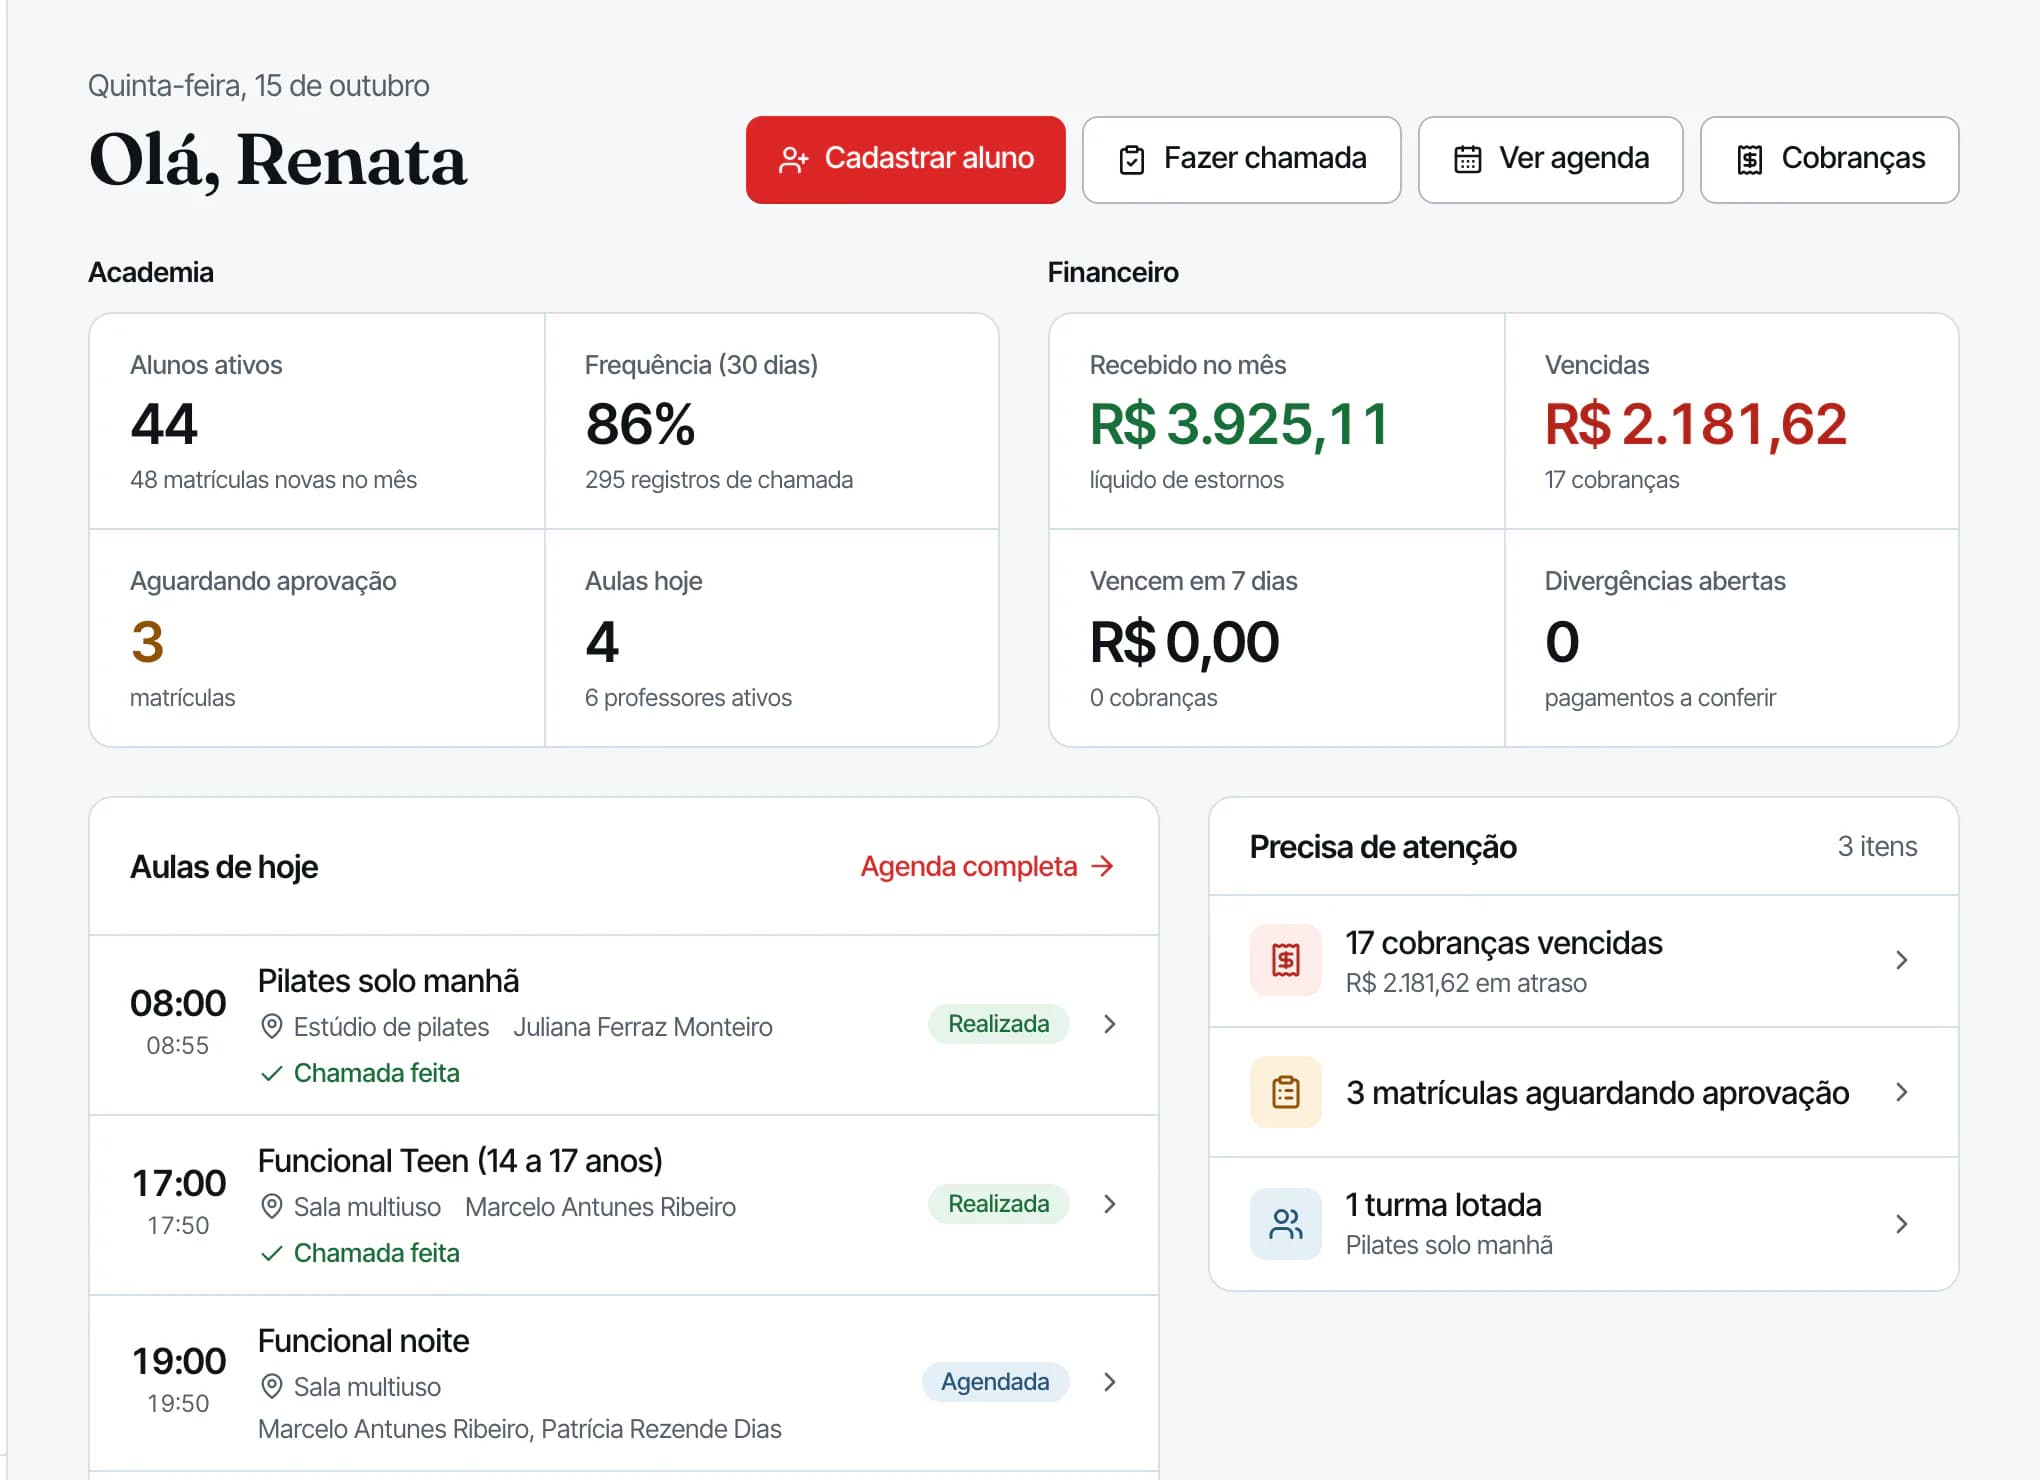The image size is (2040, 1480).
Task: Click the receipt icon in Cobranças button
Action: 1749,160
